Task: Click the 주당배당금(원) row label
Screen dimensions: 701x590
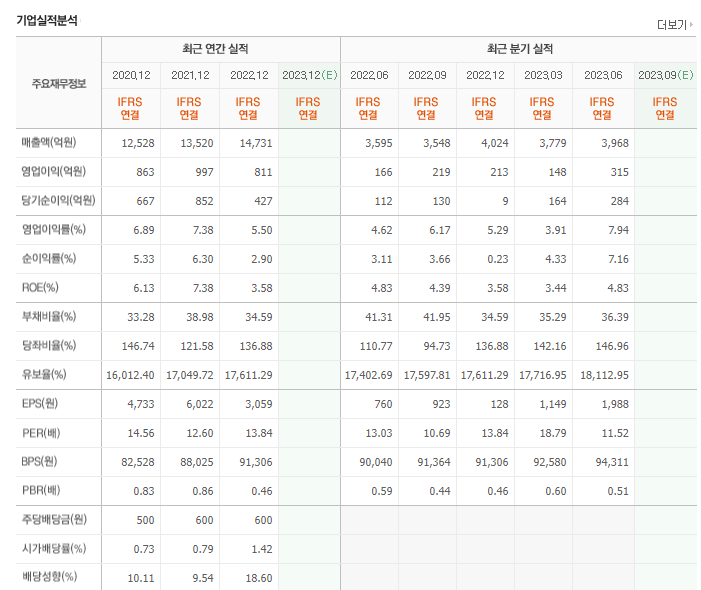Action: 54,519
